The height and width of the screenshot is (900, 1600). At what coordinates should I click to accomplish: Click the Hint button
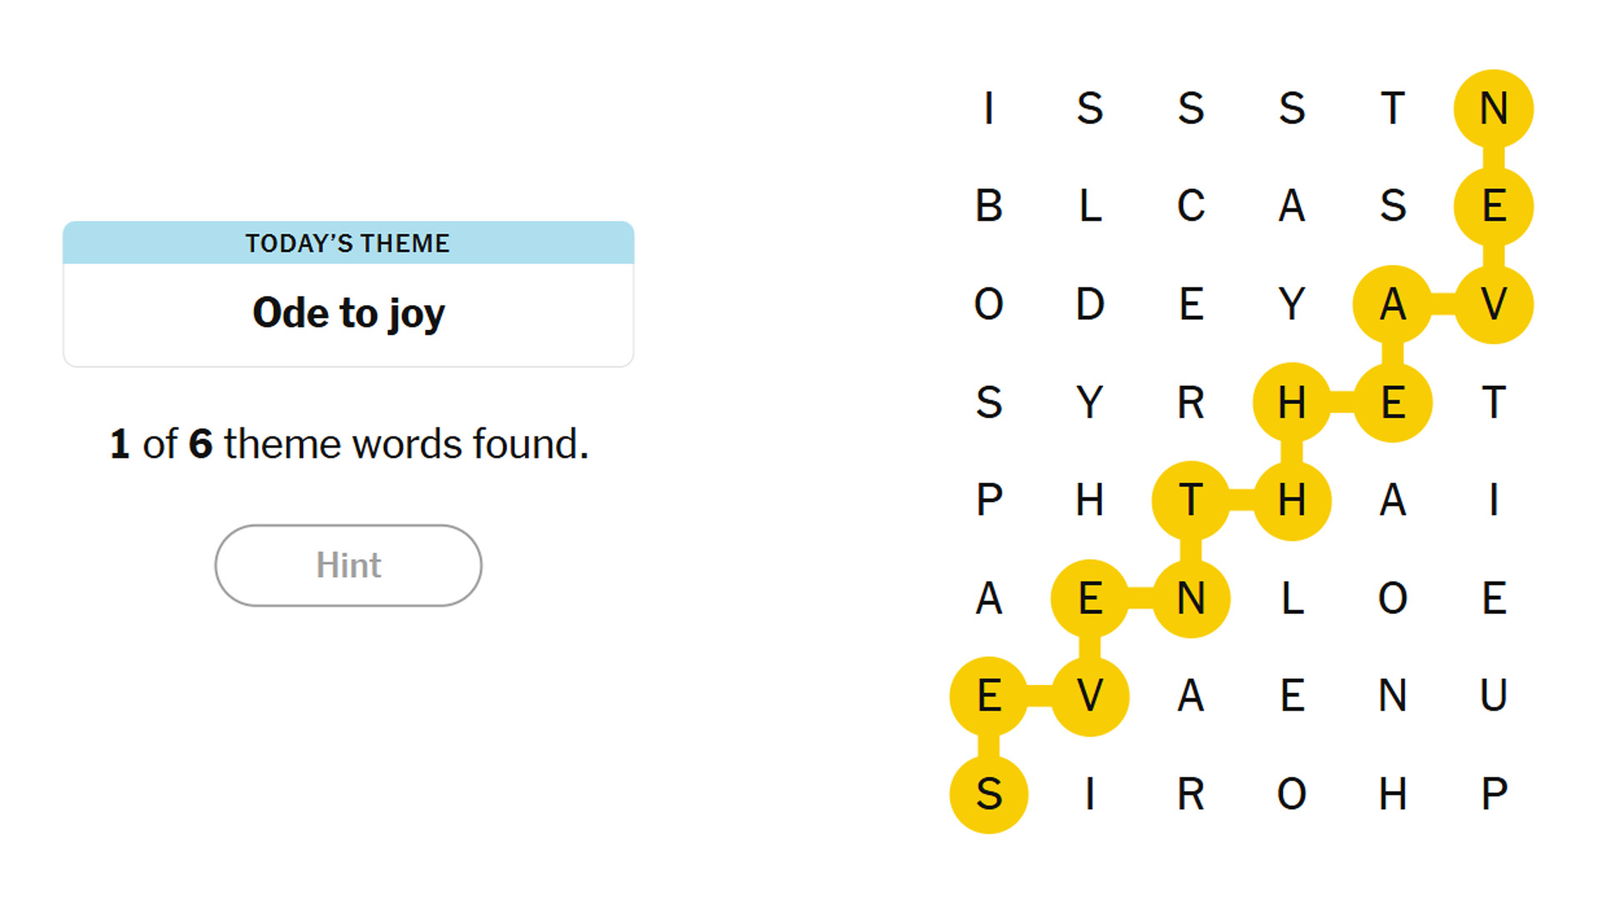(348, 565)
